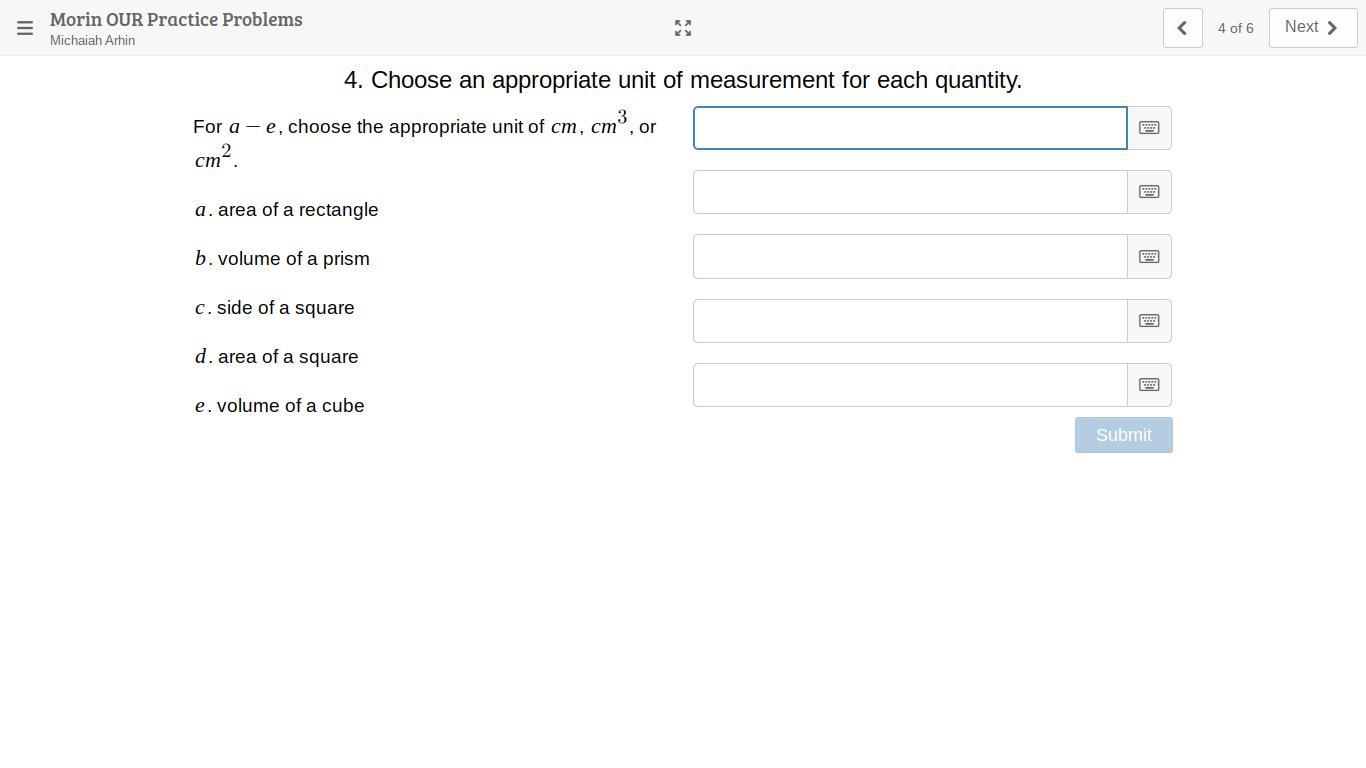Click the '4 of 6' page indicator
The height and width of the screenshot is (768, 1366).
(x=1235, y=28)
